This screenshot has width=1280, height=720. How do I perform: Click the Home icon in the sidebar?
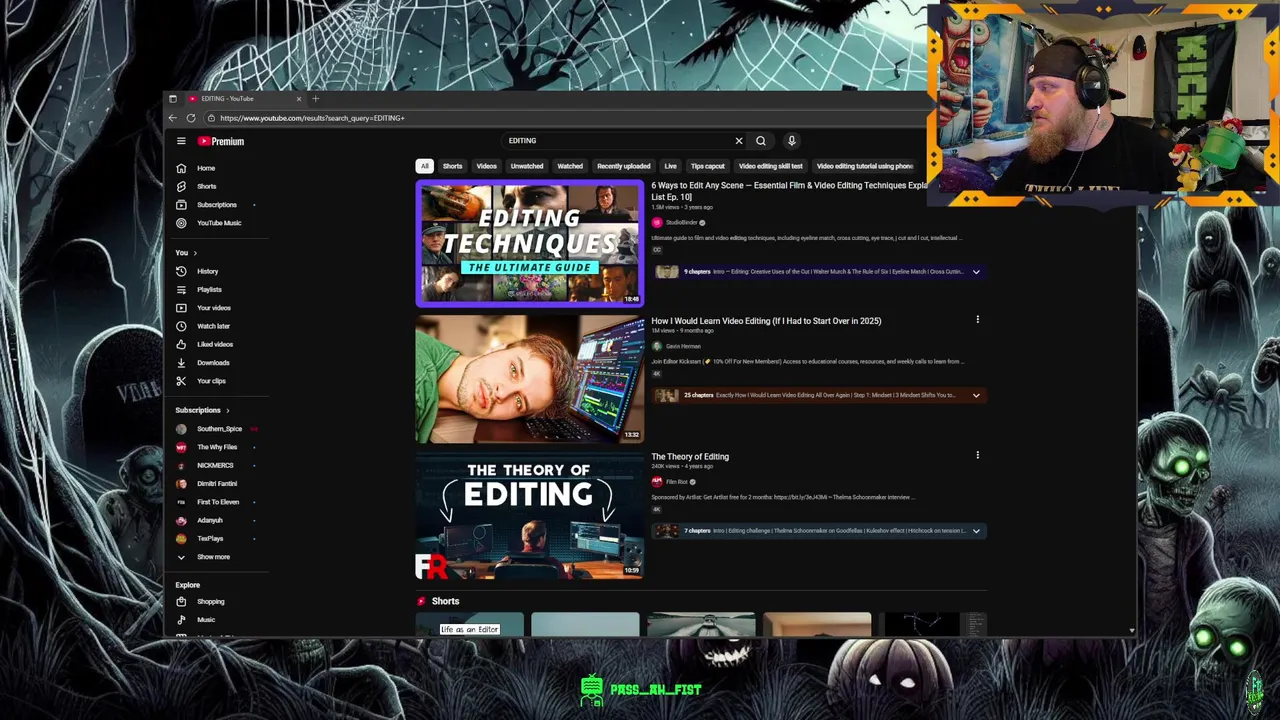coord(181,168)
